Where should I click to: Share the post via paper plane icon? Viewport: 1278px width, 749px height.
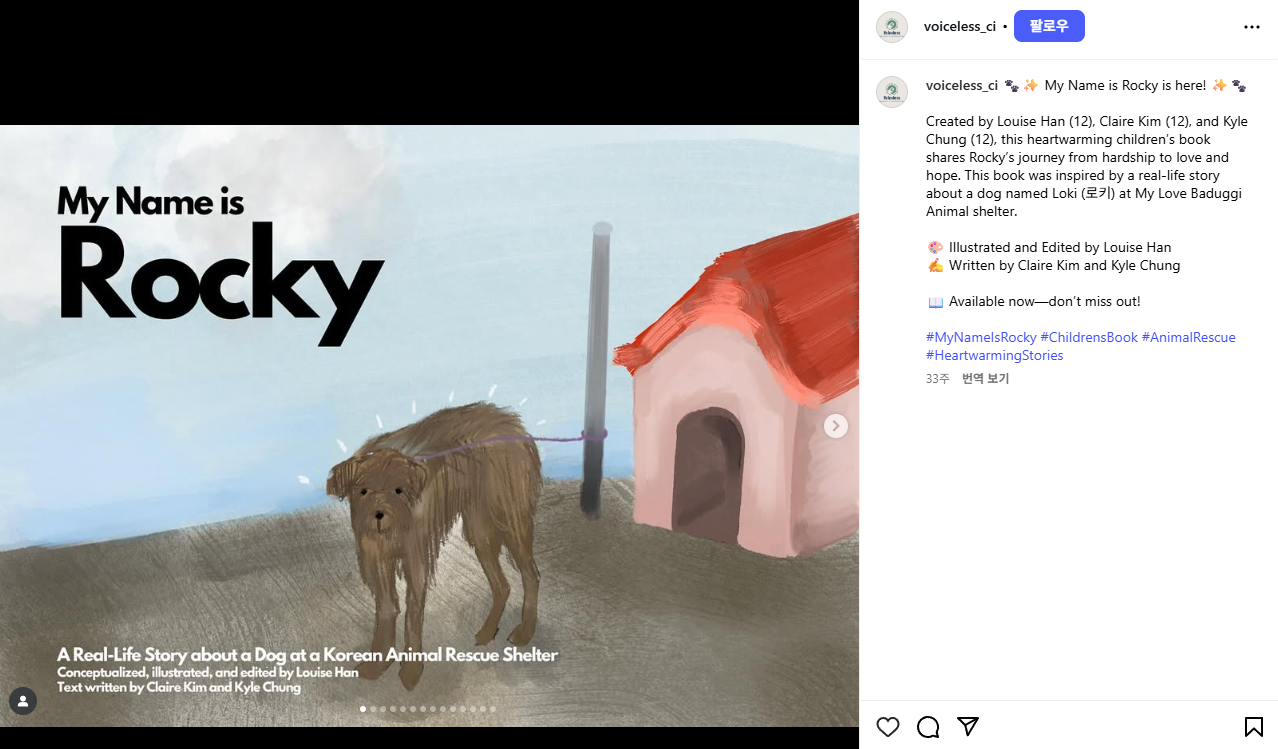tap(967, 727)
